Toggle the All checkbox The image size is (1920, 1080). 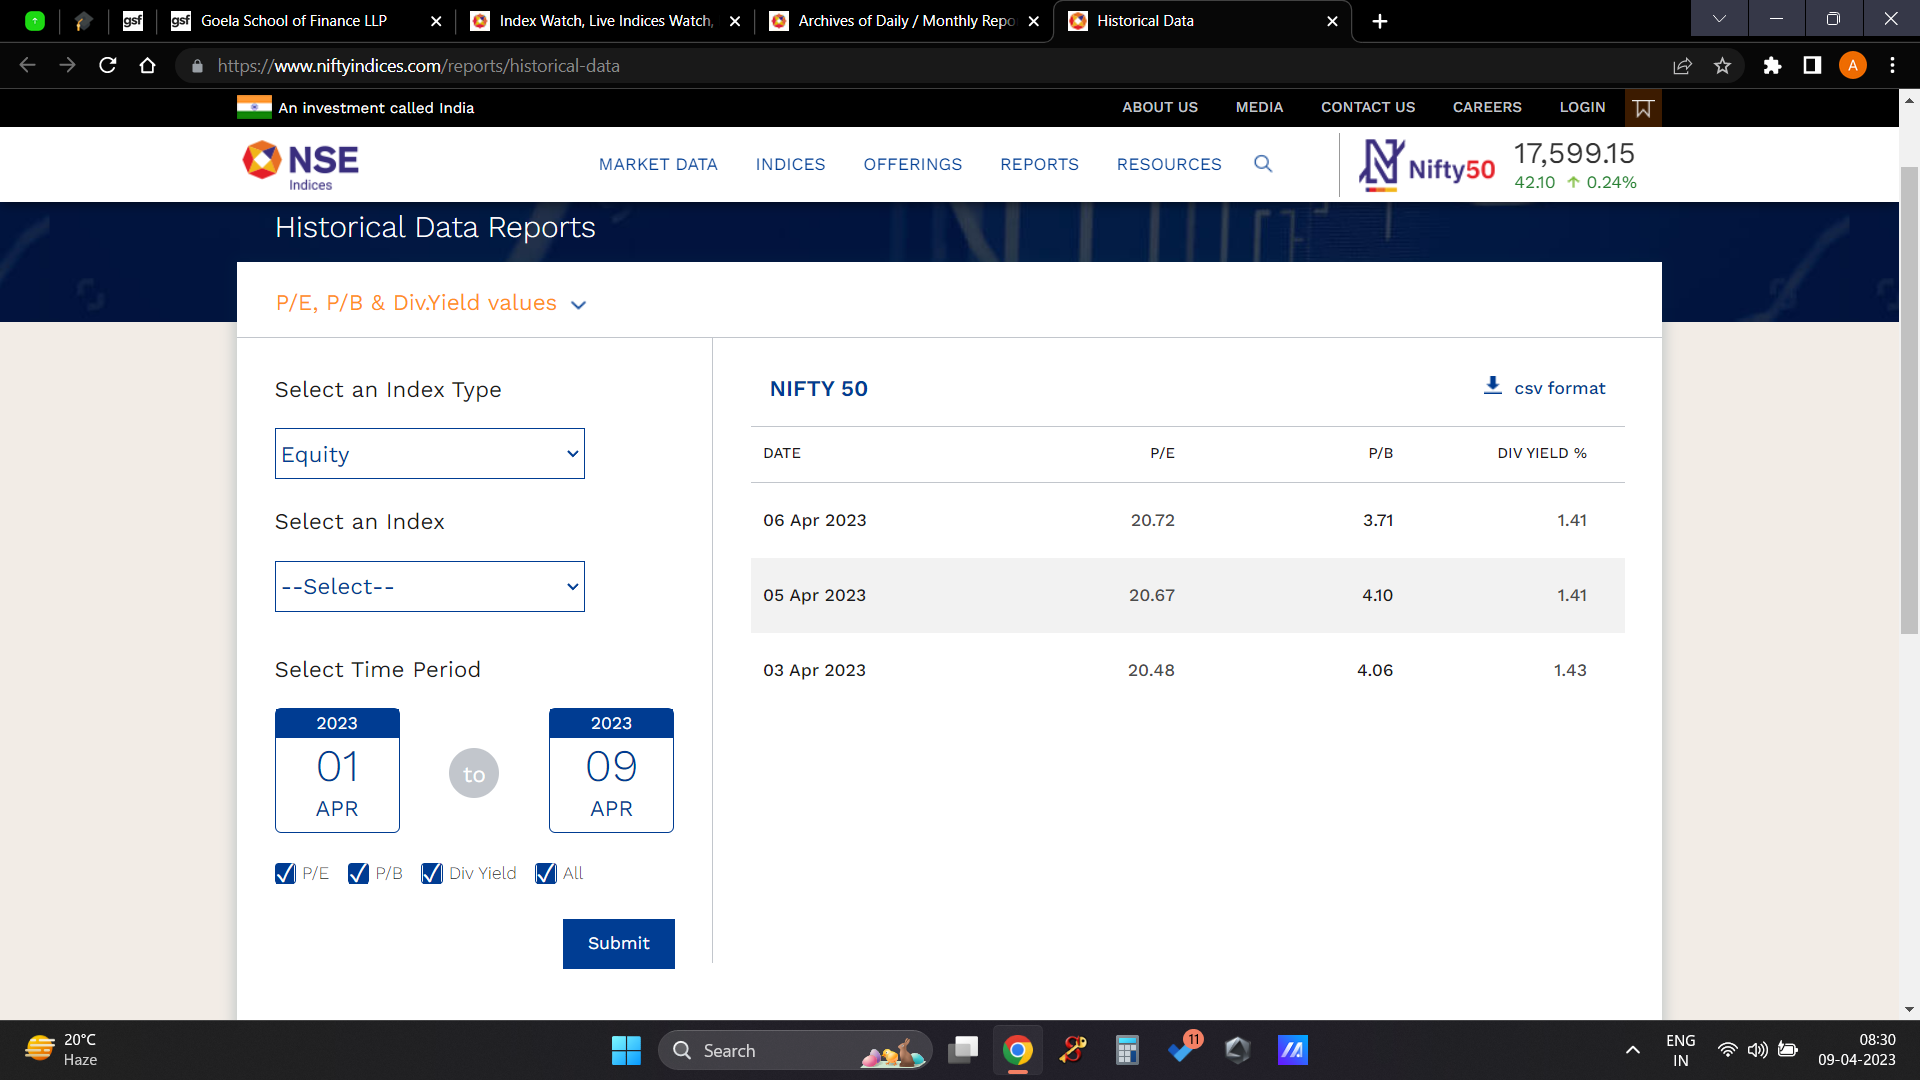click(x=546, y=874)
